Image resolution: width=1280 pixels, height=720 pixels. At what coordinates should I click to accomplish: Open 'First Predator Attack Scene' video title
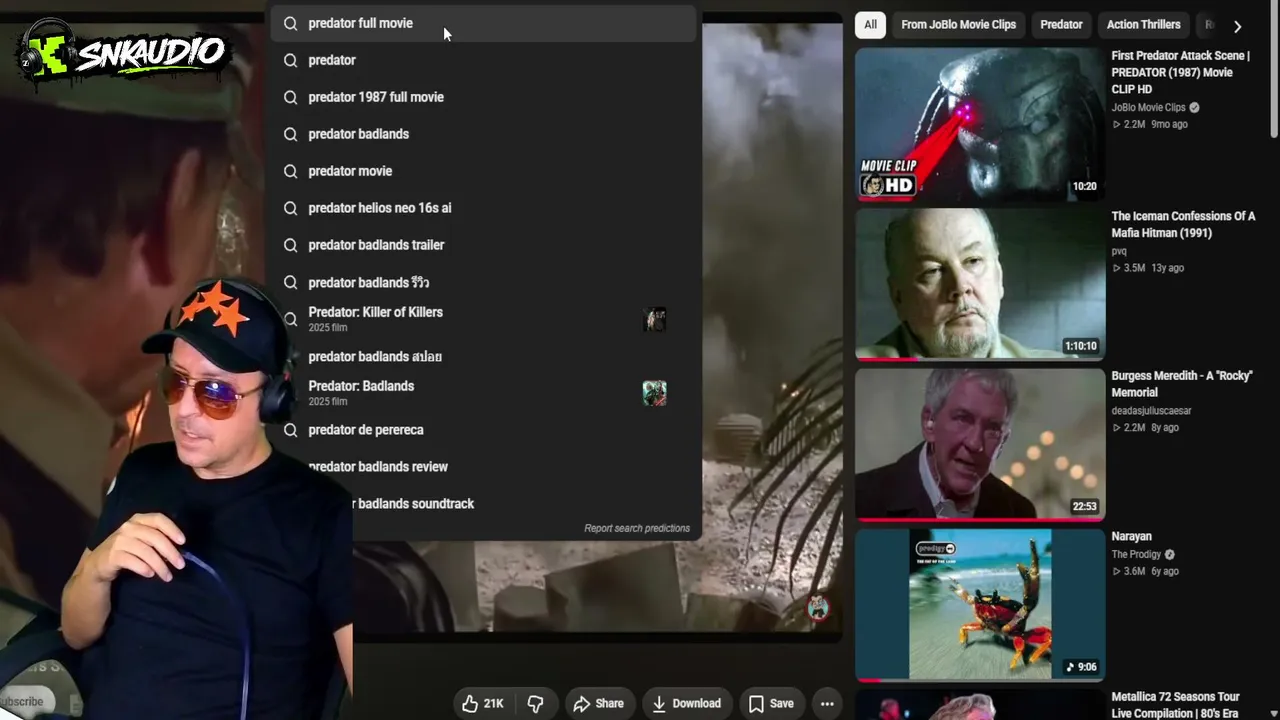point(1181,72)
